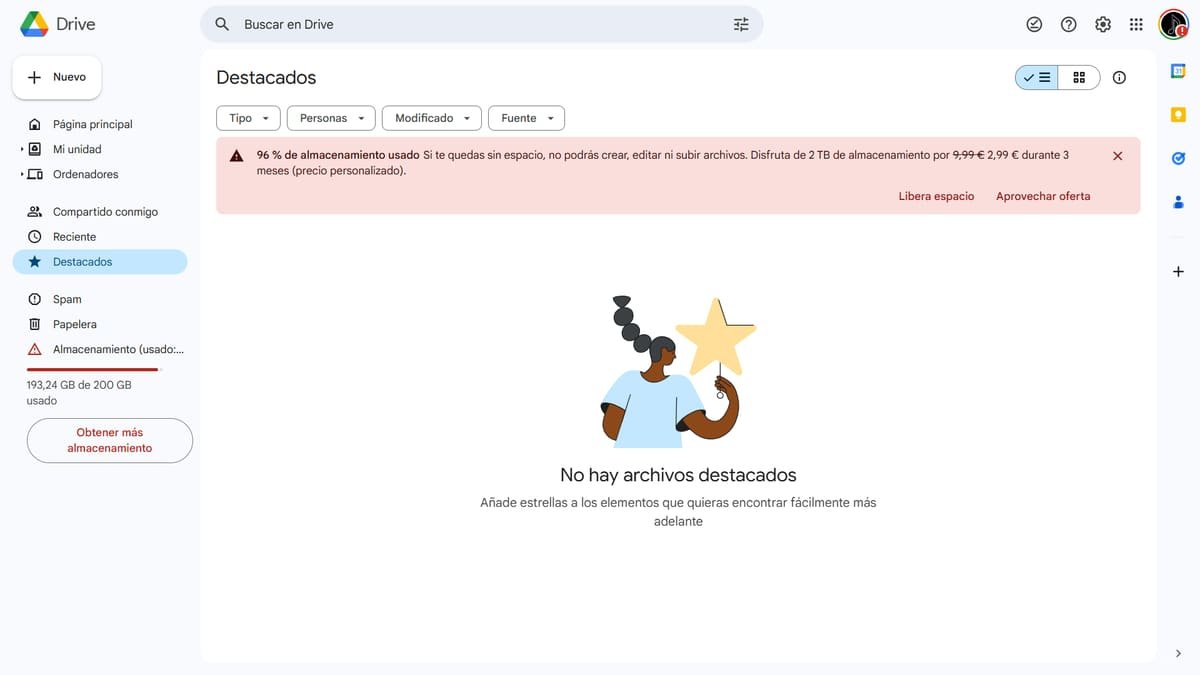Open Google Tasks side panel icon
Image resolution: width=1200 pixels, height=675 pixels.
tap(1178, 158)
